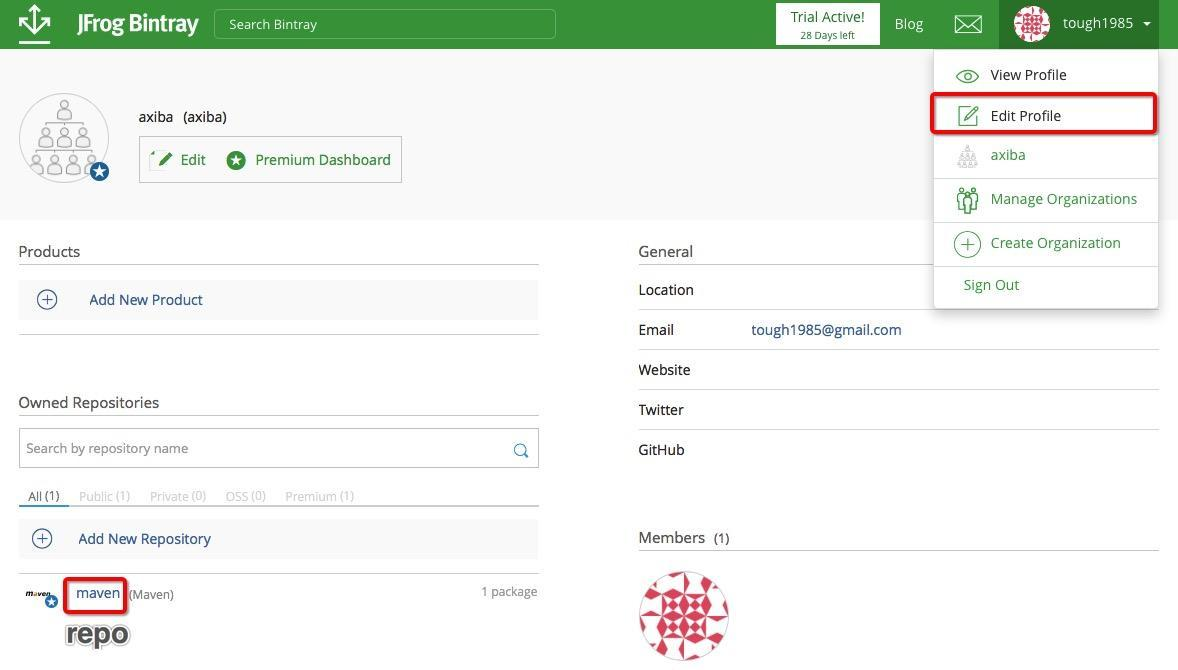The width and height of the screenshot is (1178, 670).
Task: Click the '(Maven)' repository type label
Action: click(x=151, y=595)
